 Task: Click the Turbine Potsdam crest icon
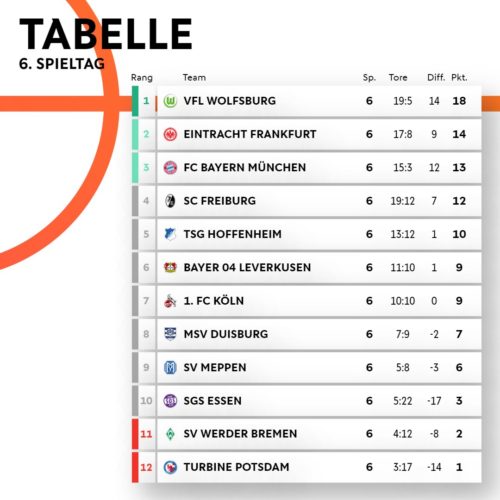pyautogui.click(x=170, y=467)
